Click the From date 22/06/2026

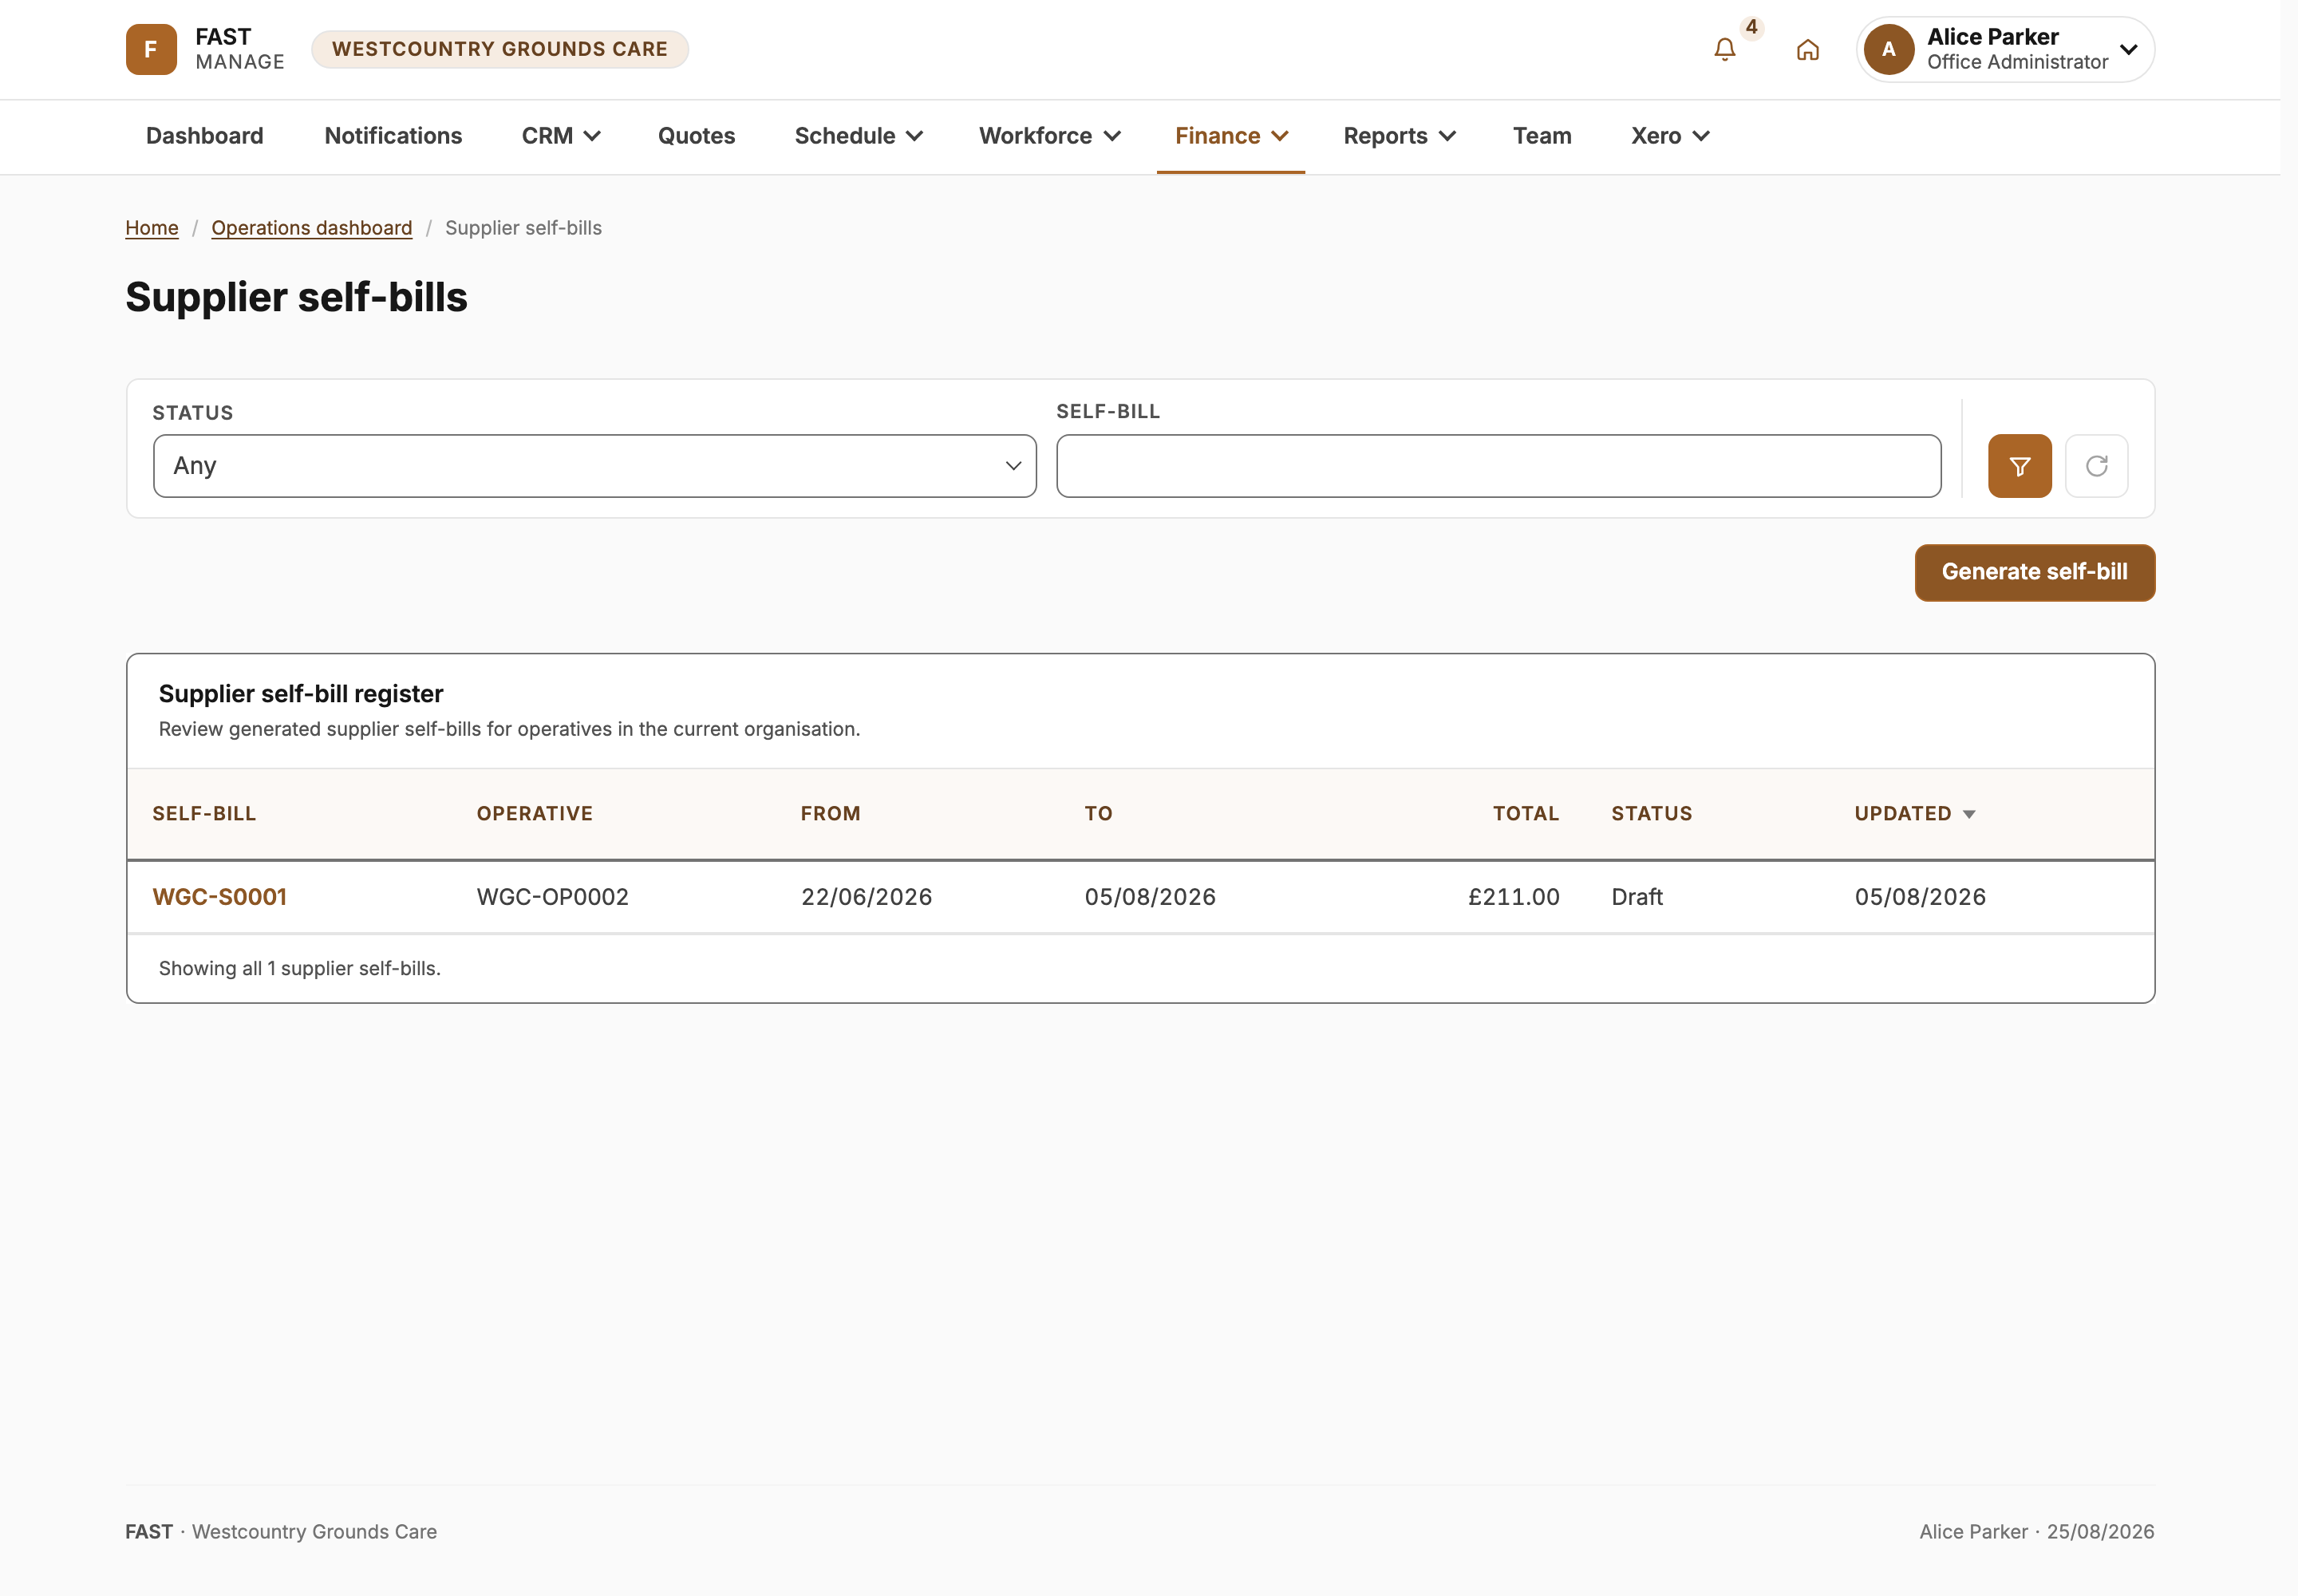click(866, 897)
